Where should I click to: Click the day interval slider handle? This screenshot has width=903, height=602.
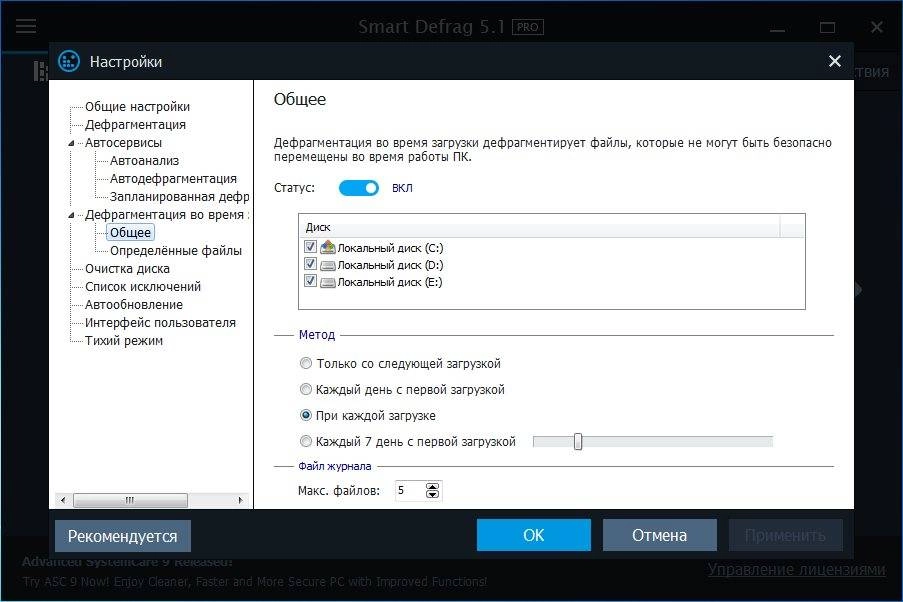pyautogui.click(x=578, y=442)
